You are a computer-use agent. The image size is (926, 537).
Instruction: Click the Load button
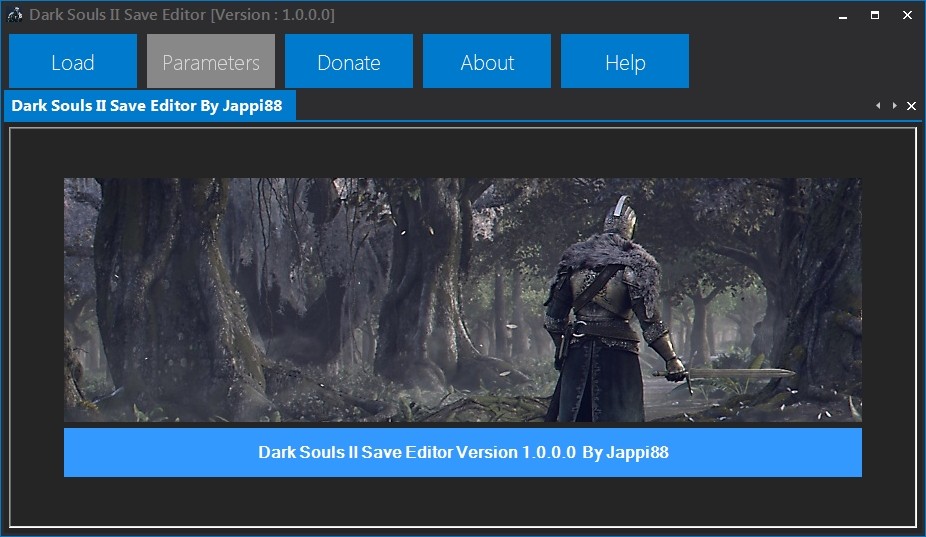tap(73, 61)
